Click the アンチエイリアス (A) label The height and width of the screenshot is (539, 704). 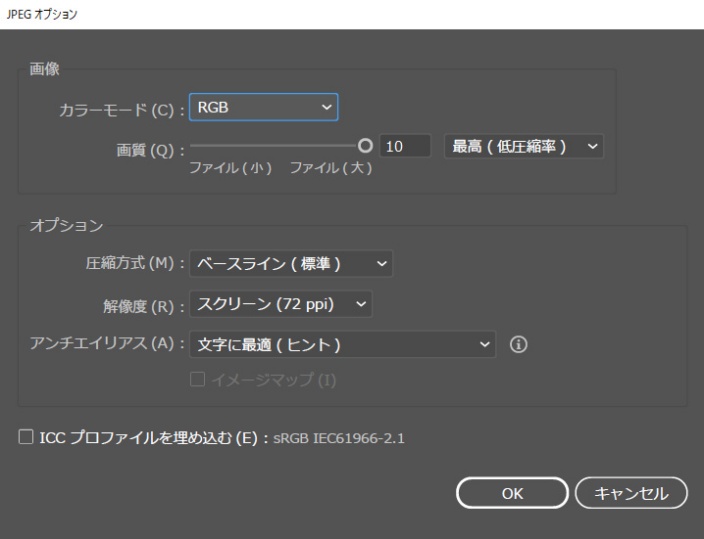click(x=107, y=344)
